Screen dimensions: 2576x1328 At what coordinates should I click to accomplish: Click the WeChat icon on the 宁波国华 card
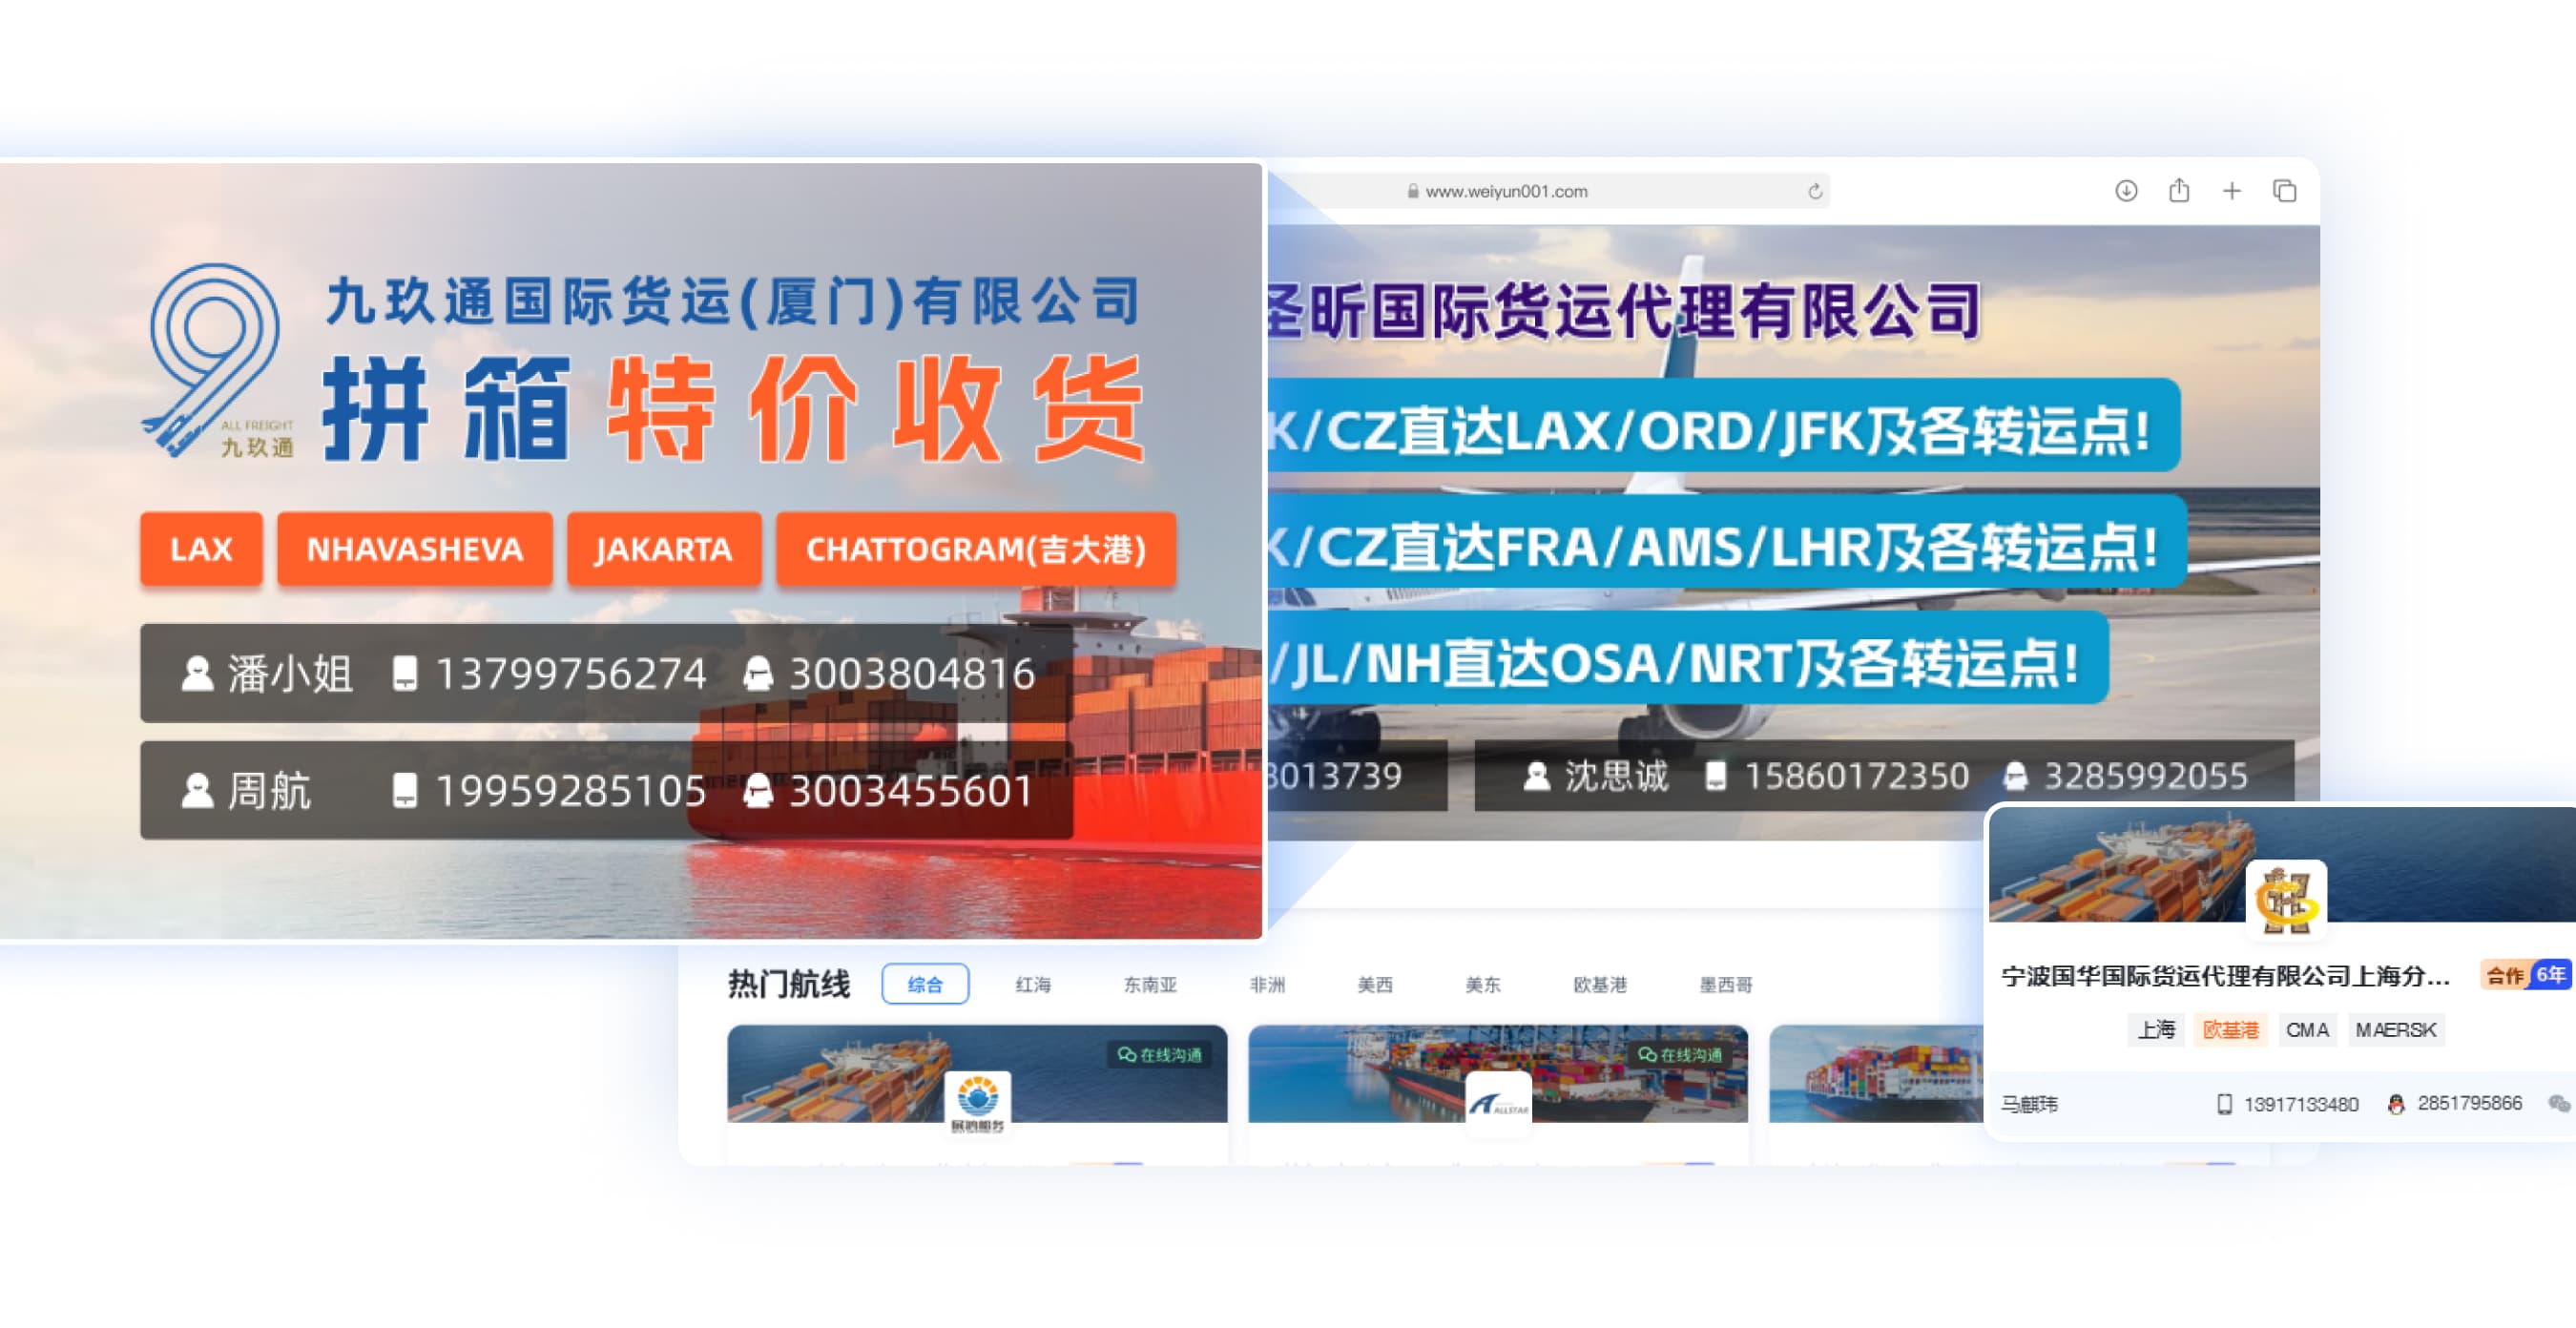pyautogui.click(x=2560, y=1104)
